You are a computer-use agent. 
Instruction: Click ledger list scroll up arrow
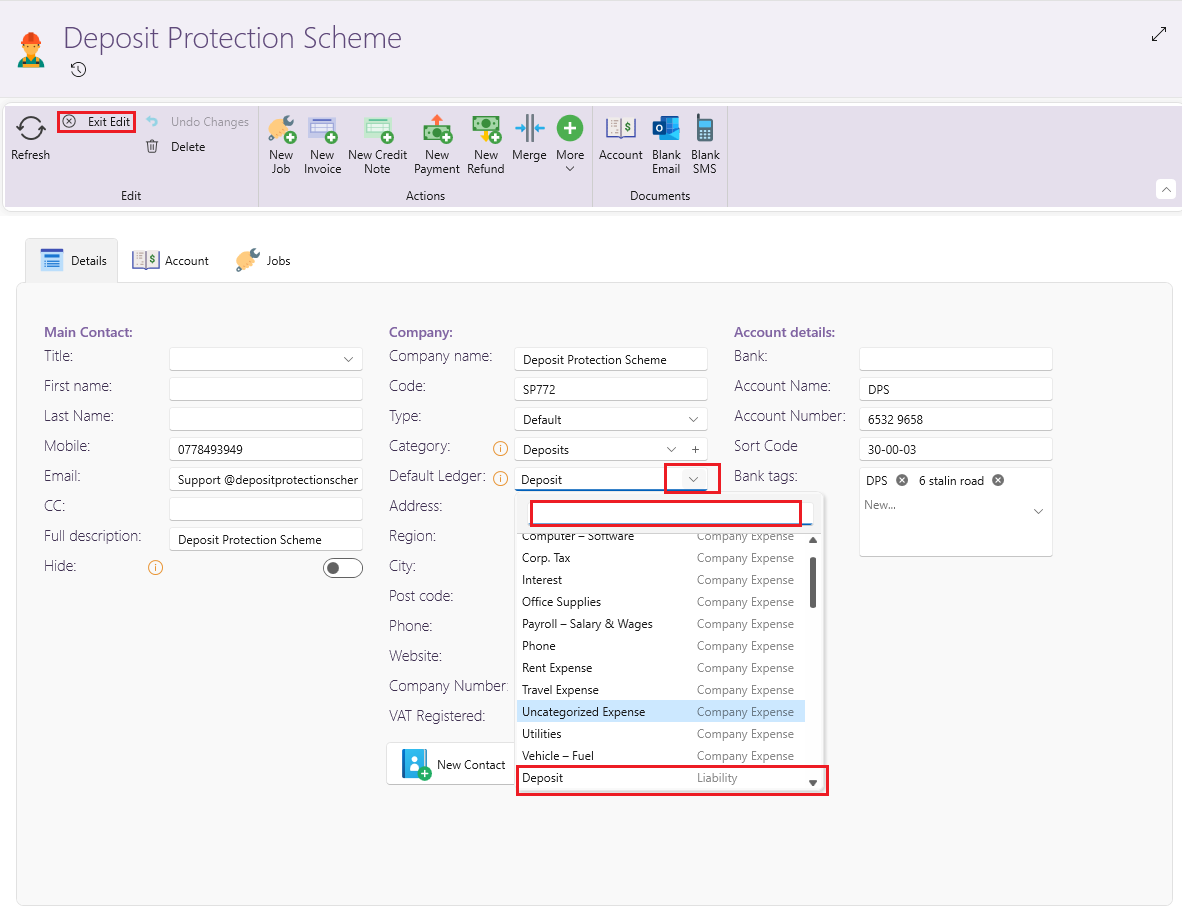click(813, 540)
